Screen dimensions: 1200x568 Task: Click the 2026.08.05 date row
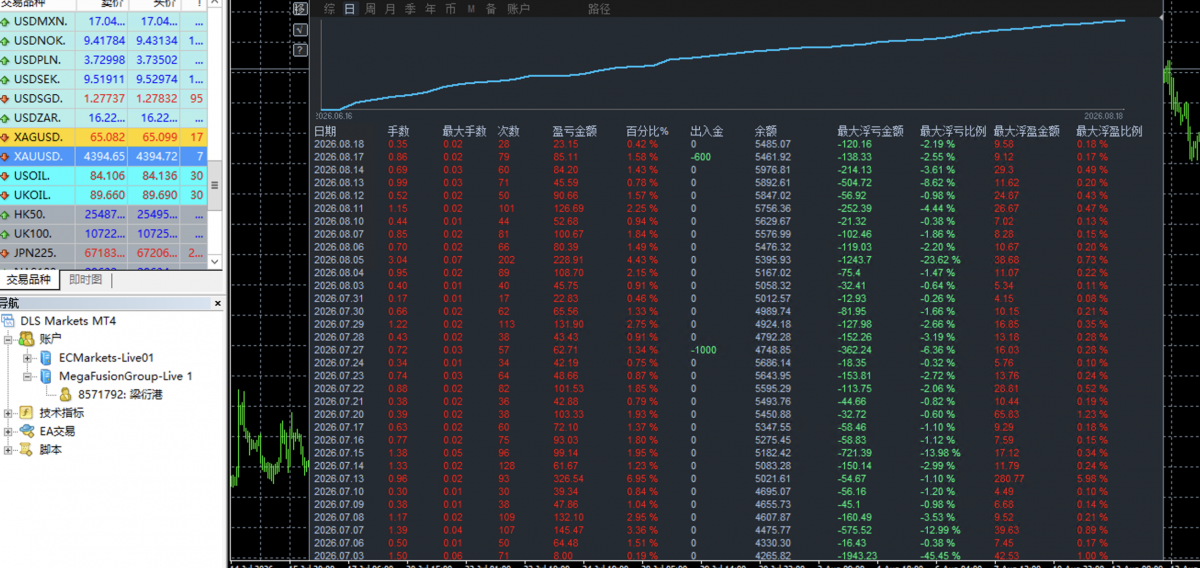click(x=337, y=259)
